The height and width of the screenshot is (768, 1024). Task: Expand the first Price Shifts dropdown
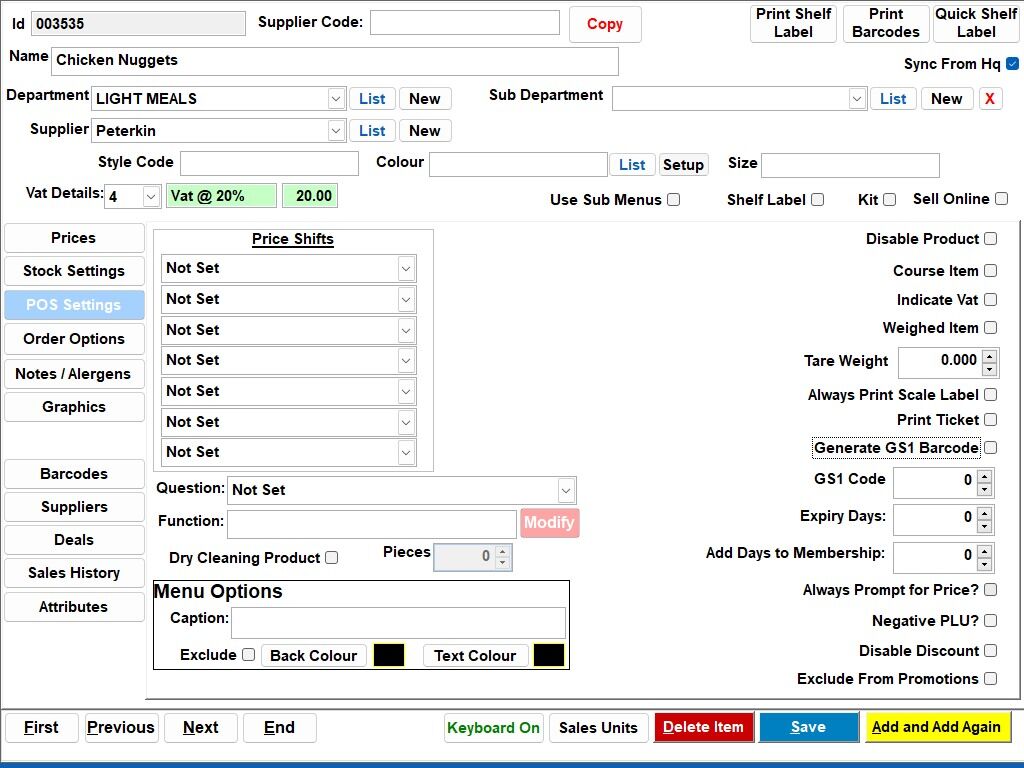pos(406,268)
